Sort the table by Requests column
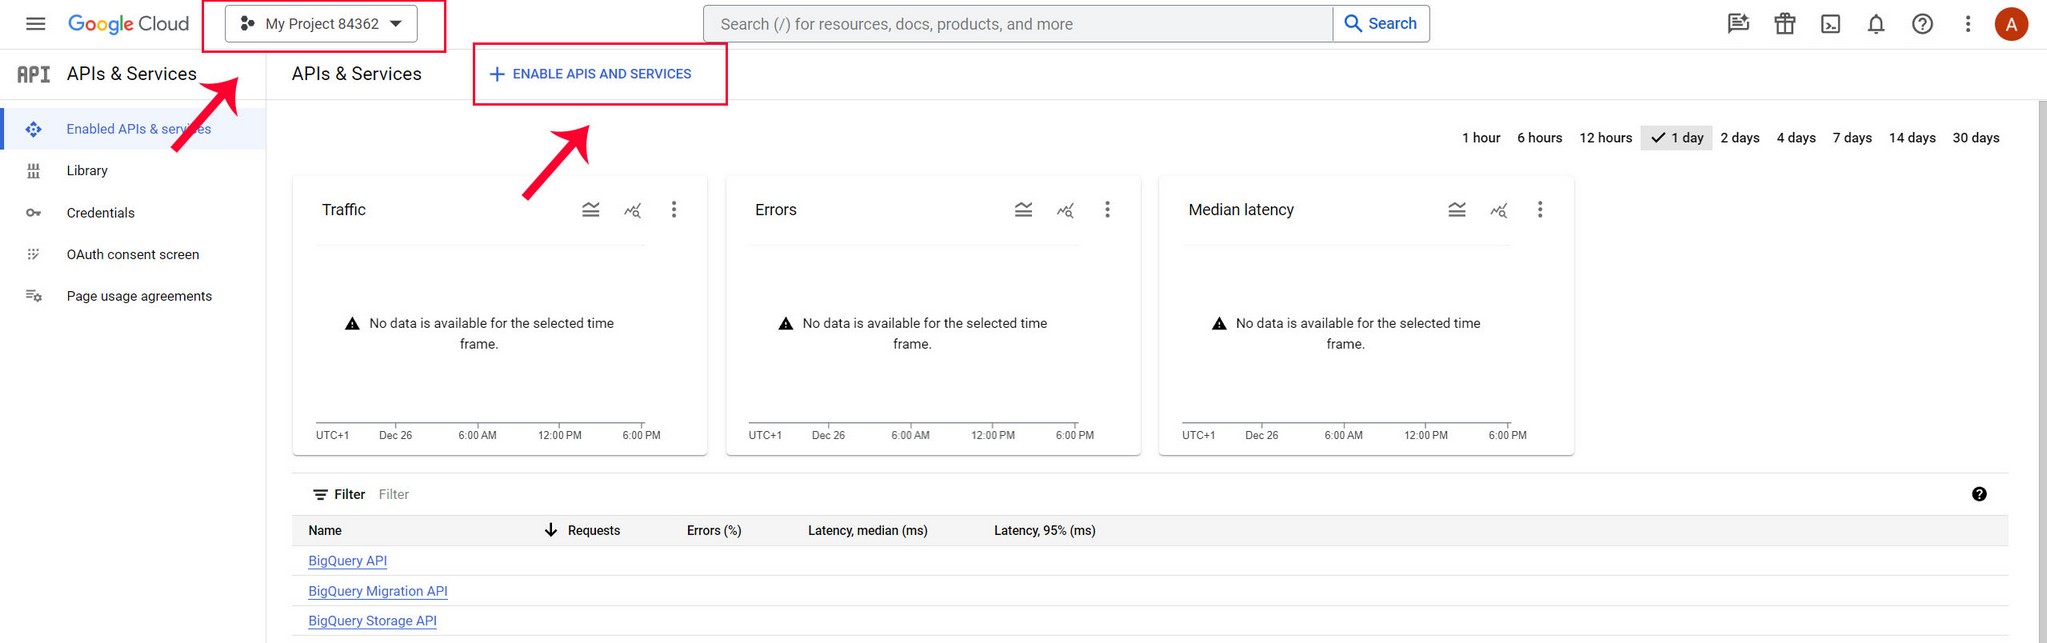The width and height of the screenshot is (2047, 643). (x=593, y=531)
